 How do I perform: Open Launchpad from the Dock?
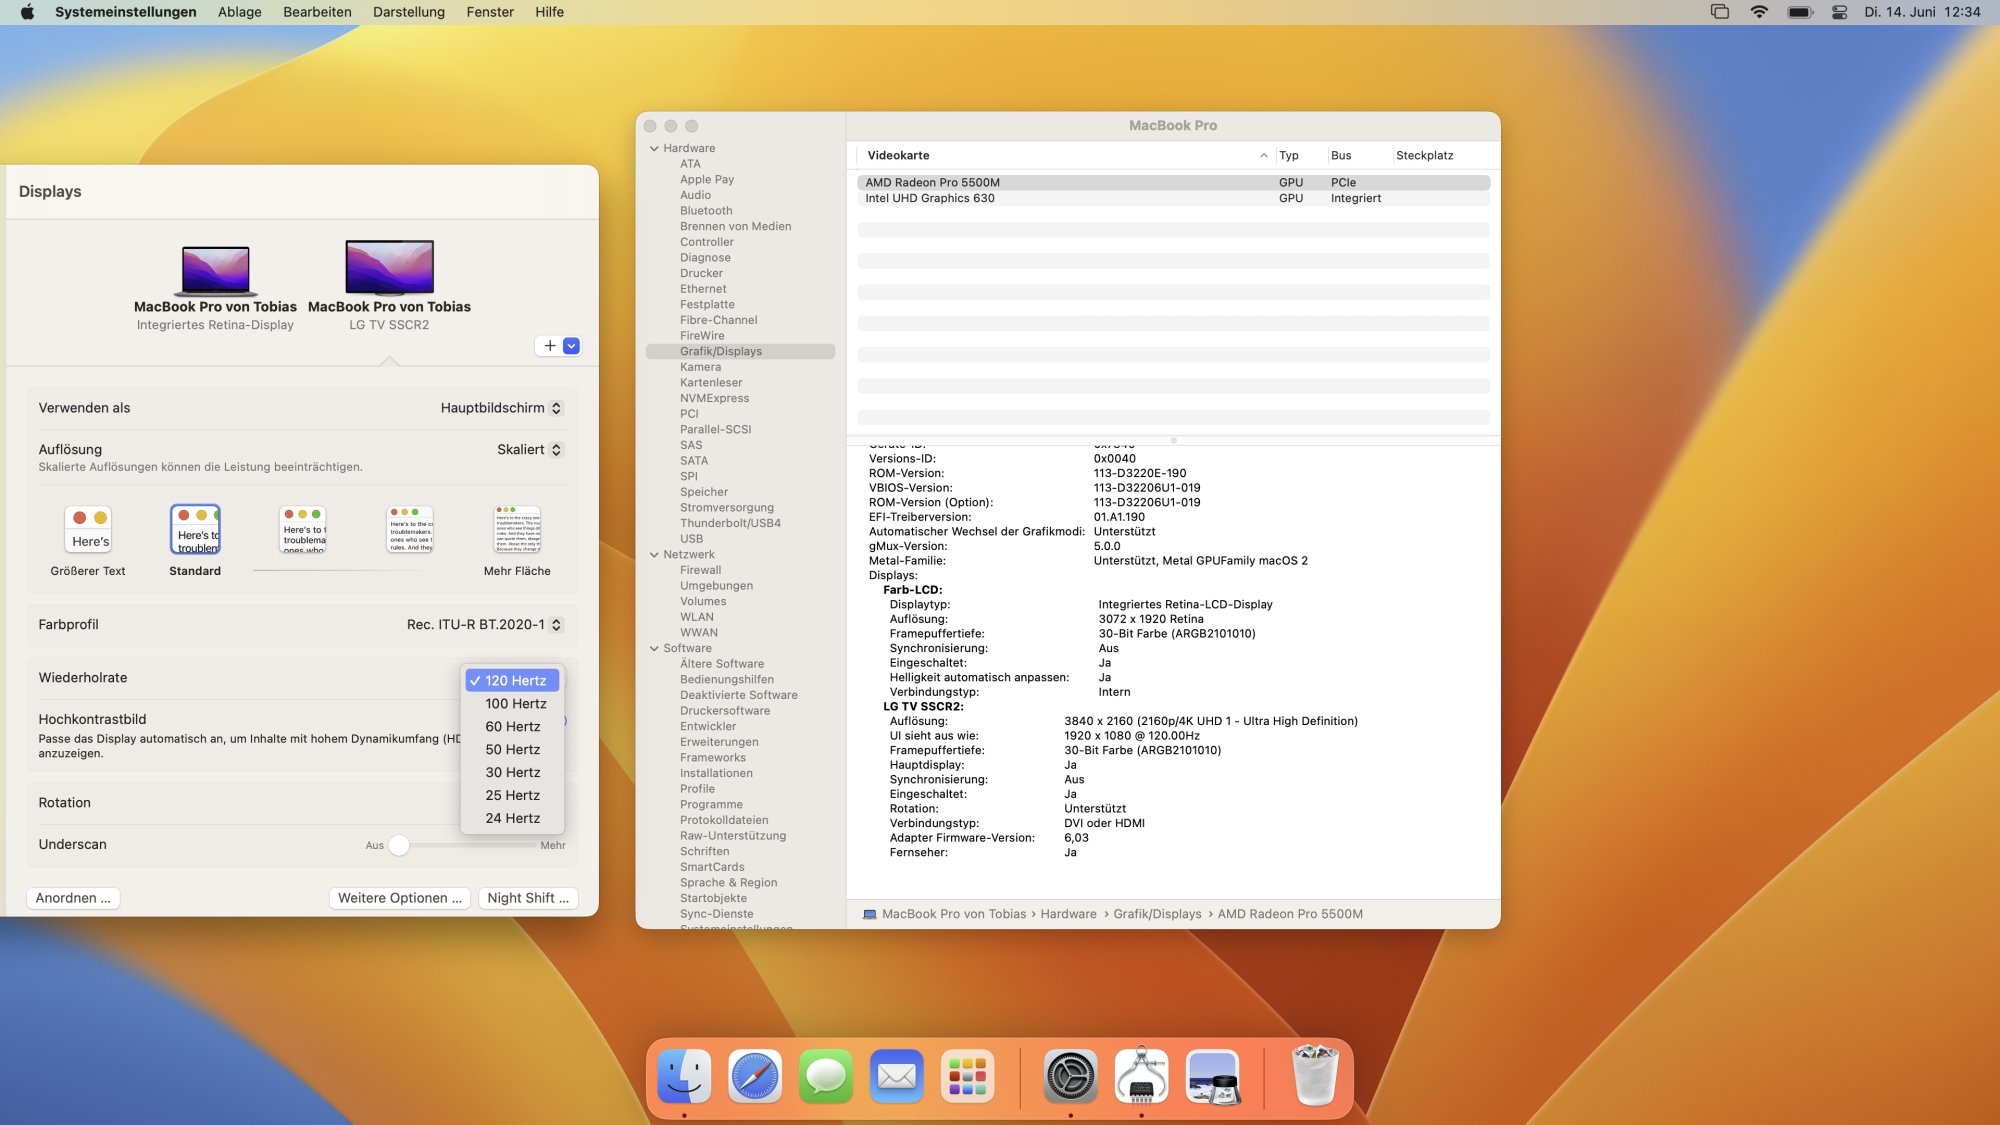click(x=967, y=1076)
